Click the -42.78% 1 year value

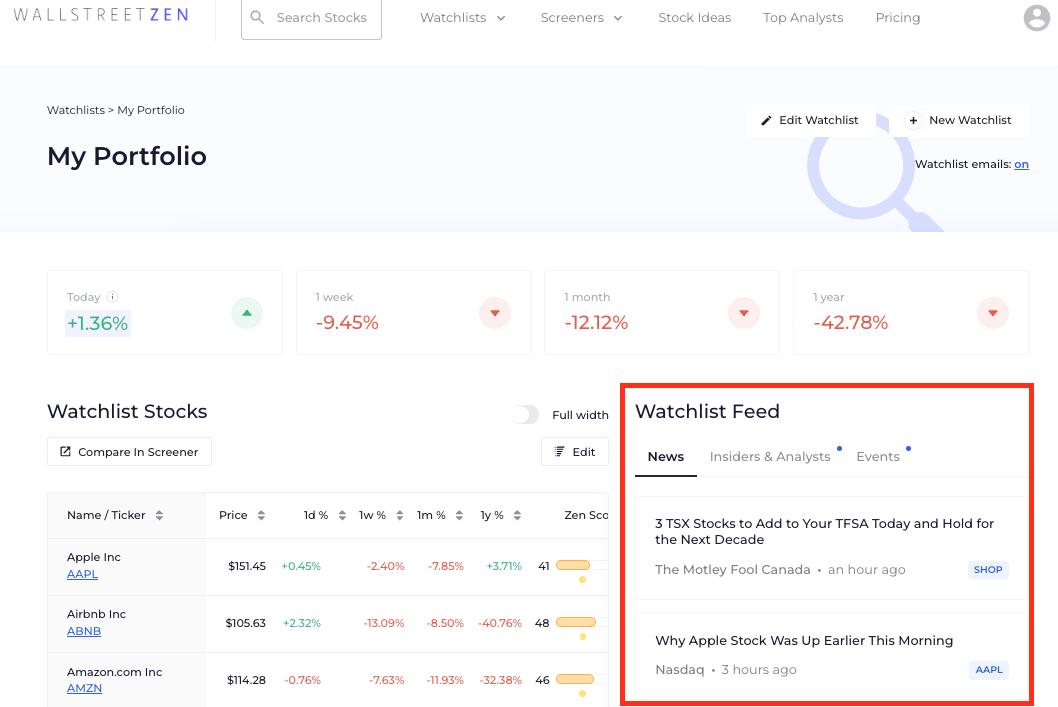point(850,323)
